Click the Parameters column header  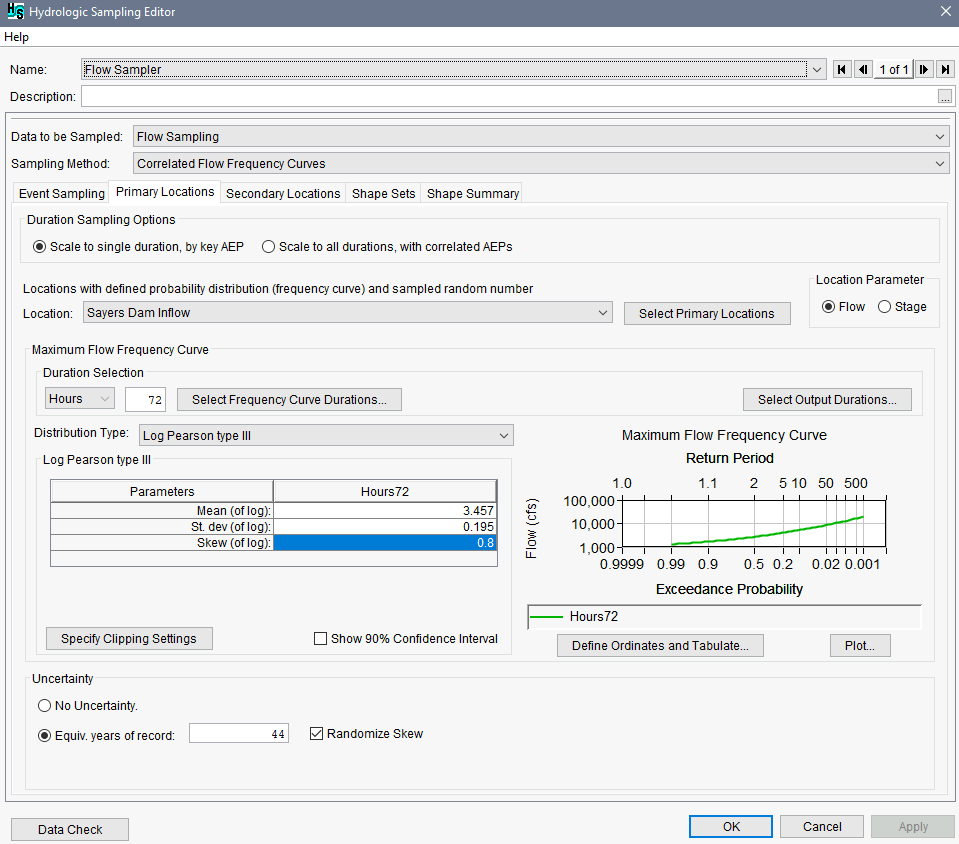[162, 491]
